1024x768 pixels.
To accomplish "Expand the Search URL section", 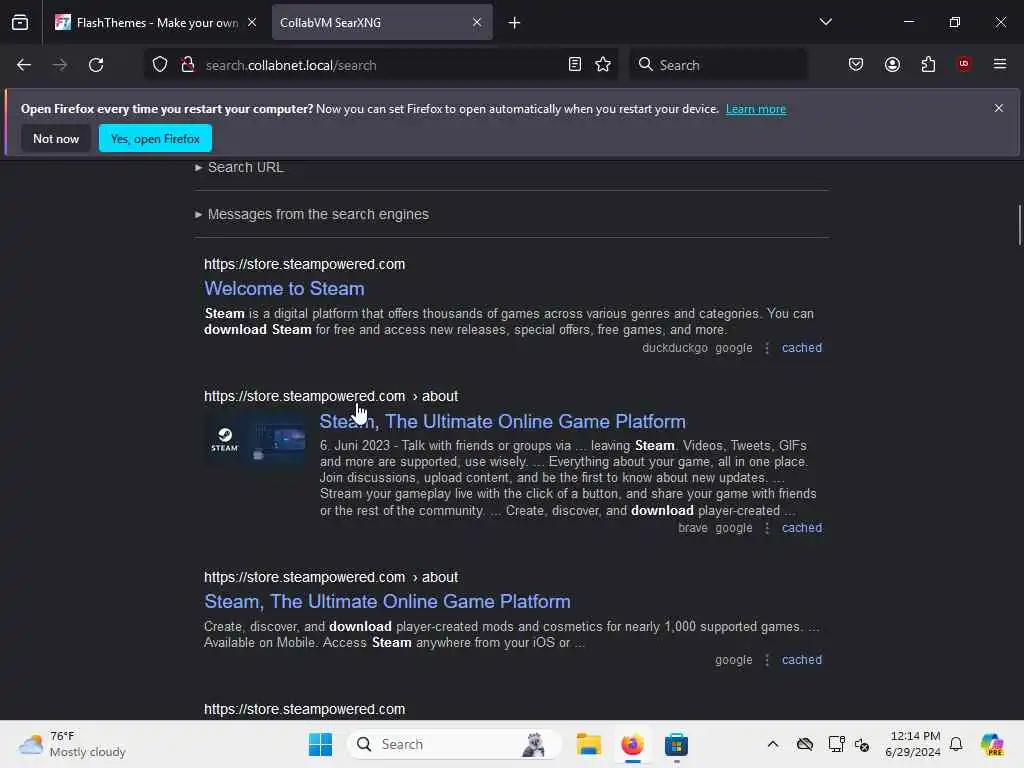I will click(x=240, y=167).
